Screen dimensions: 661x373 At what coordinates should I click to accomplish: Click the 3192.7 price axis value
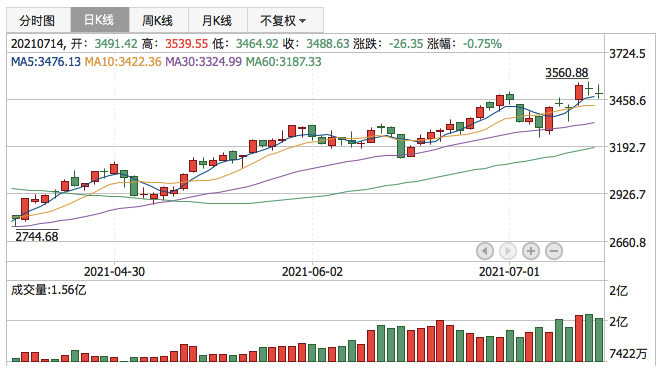[627, 148]
